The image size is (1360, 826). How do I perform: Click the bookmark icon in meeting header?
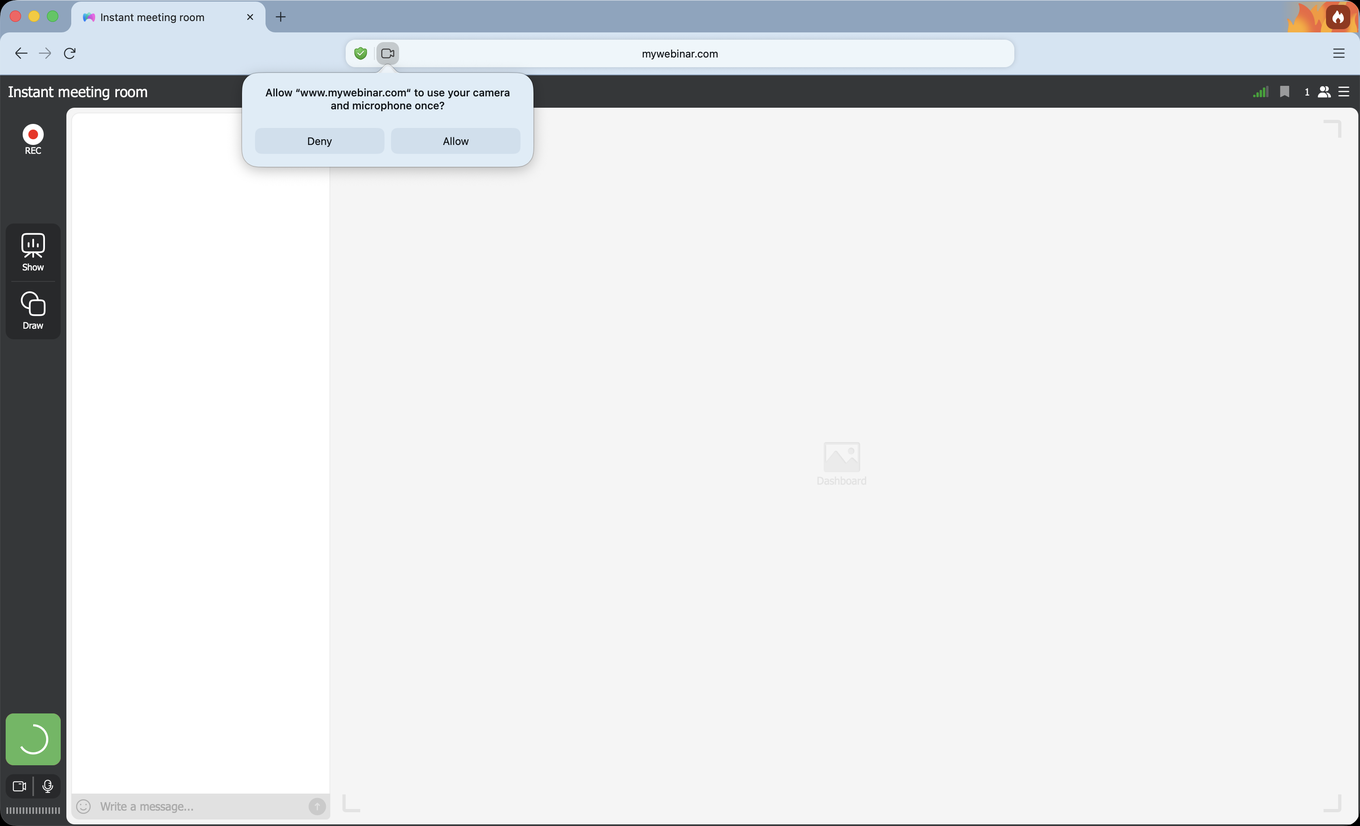[1285, 92]
